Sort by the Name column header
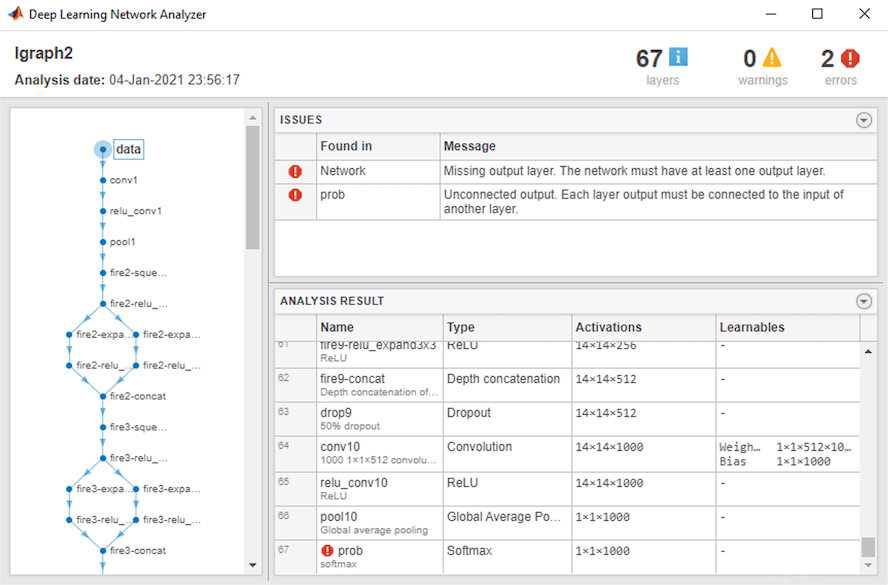 [x=378, y=327]
